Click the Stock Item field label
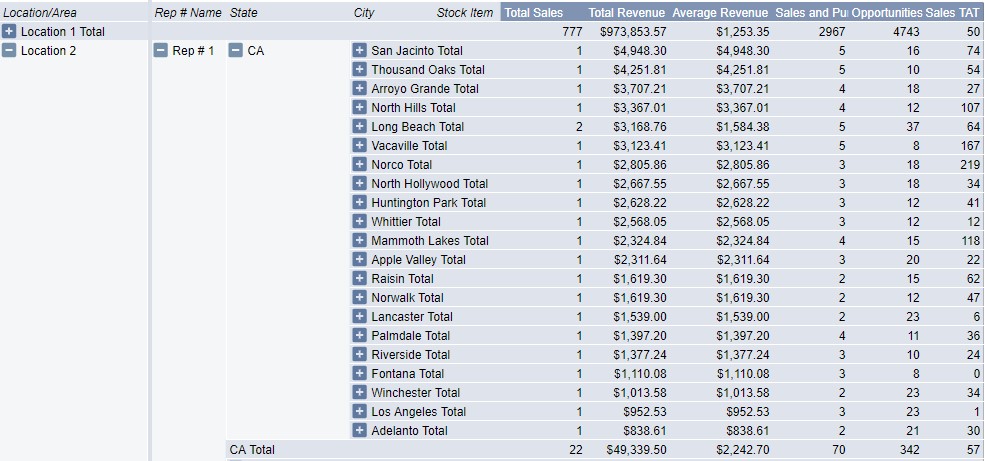Viewport: 985px width, 461px height. [465, 13]
